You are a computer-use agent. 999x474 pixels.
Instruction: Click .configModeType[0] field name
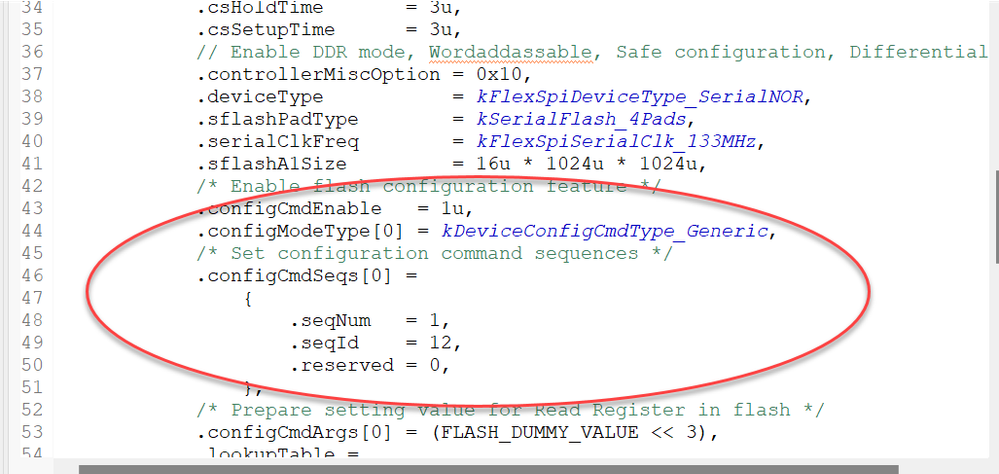301,231
